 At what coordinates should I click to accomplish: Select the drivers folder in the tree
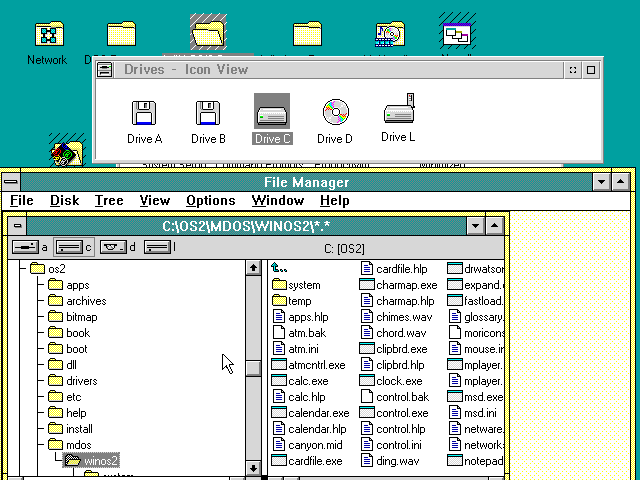[73, 381]
